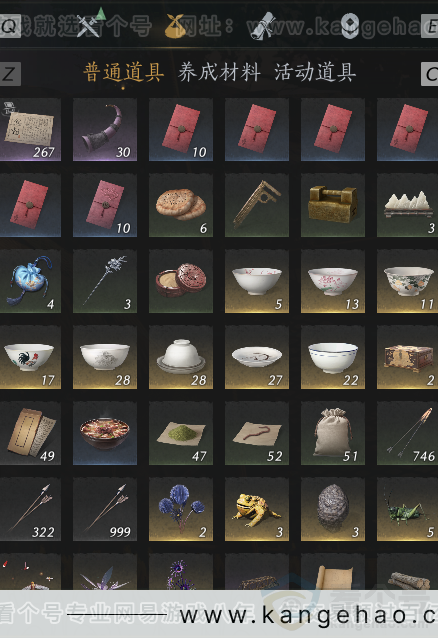The height and width of the screenshot is (639, 438).
Task: Select the cloth sack item with 51
Action: (x=333, y=433)
